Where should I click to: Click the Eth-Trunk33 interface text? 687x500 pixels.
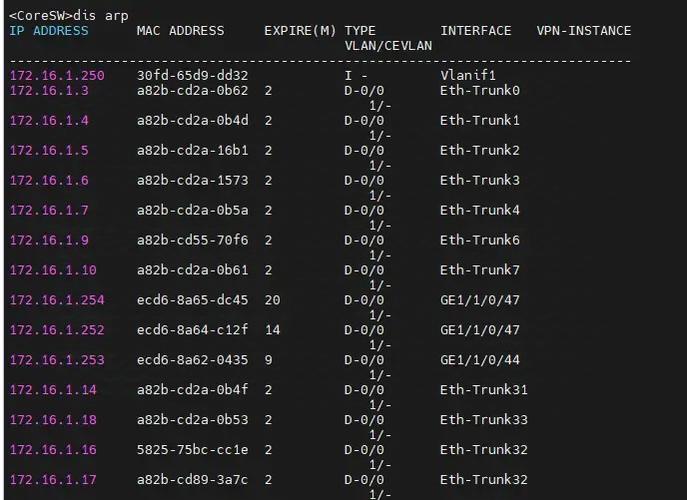click(483, 420)
